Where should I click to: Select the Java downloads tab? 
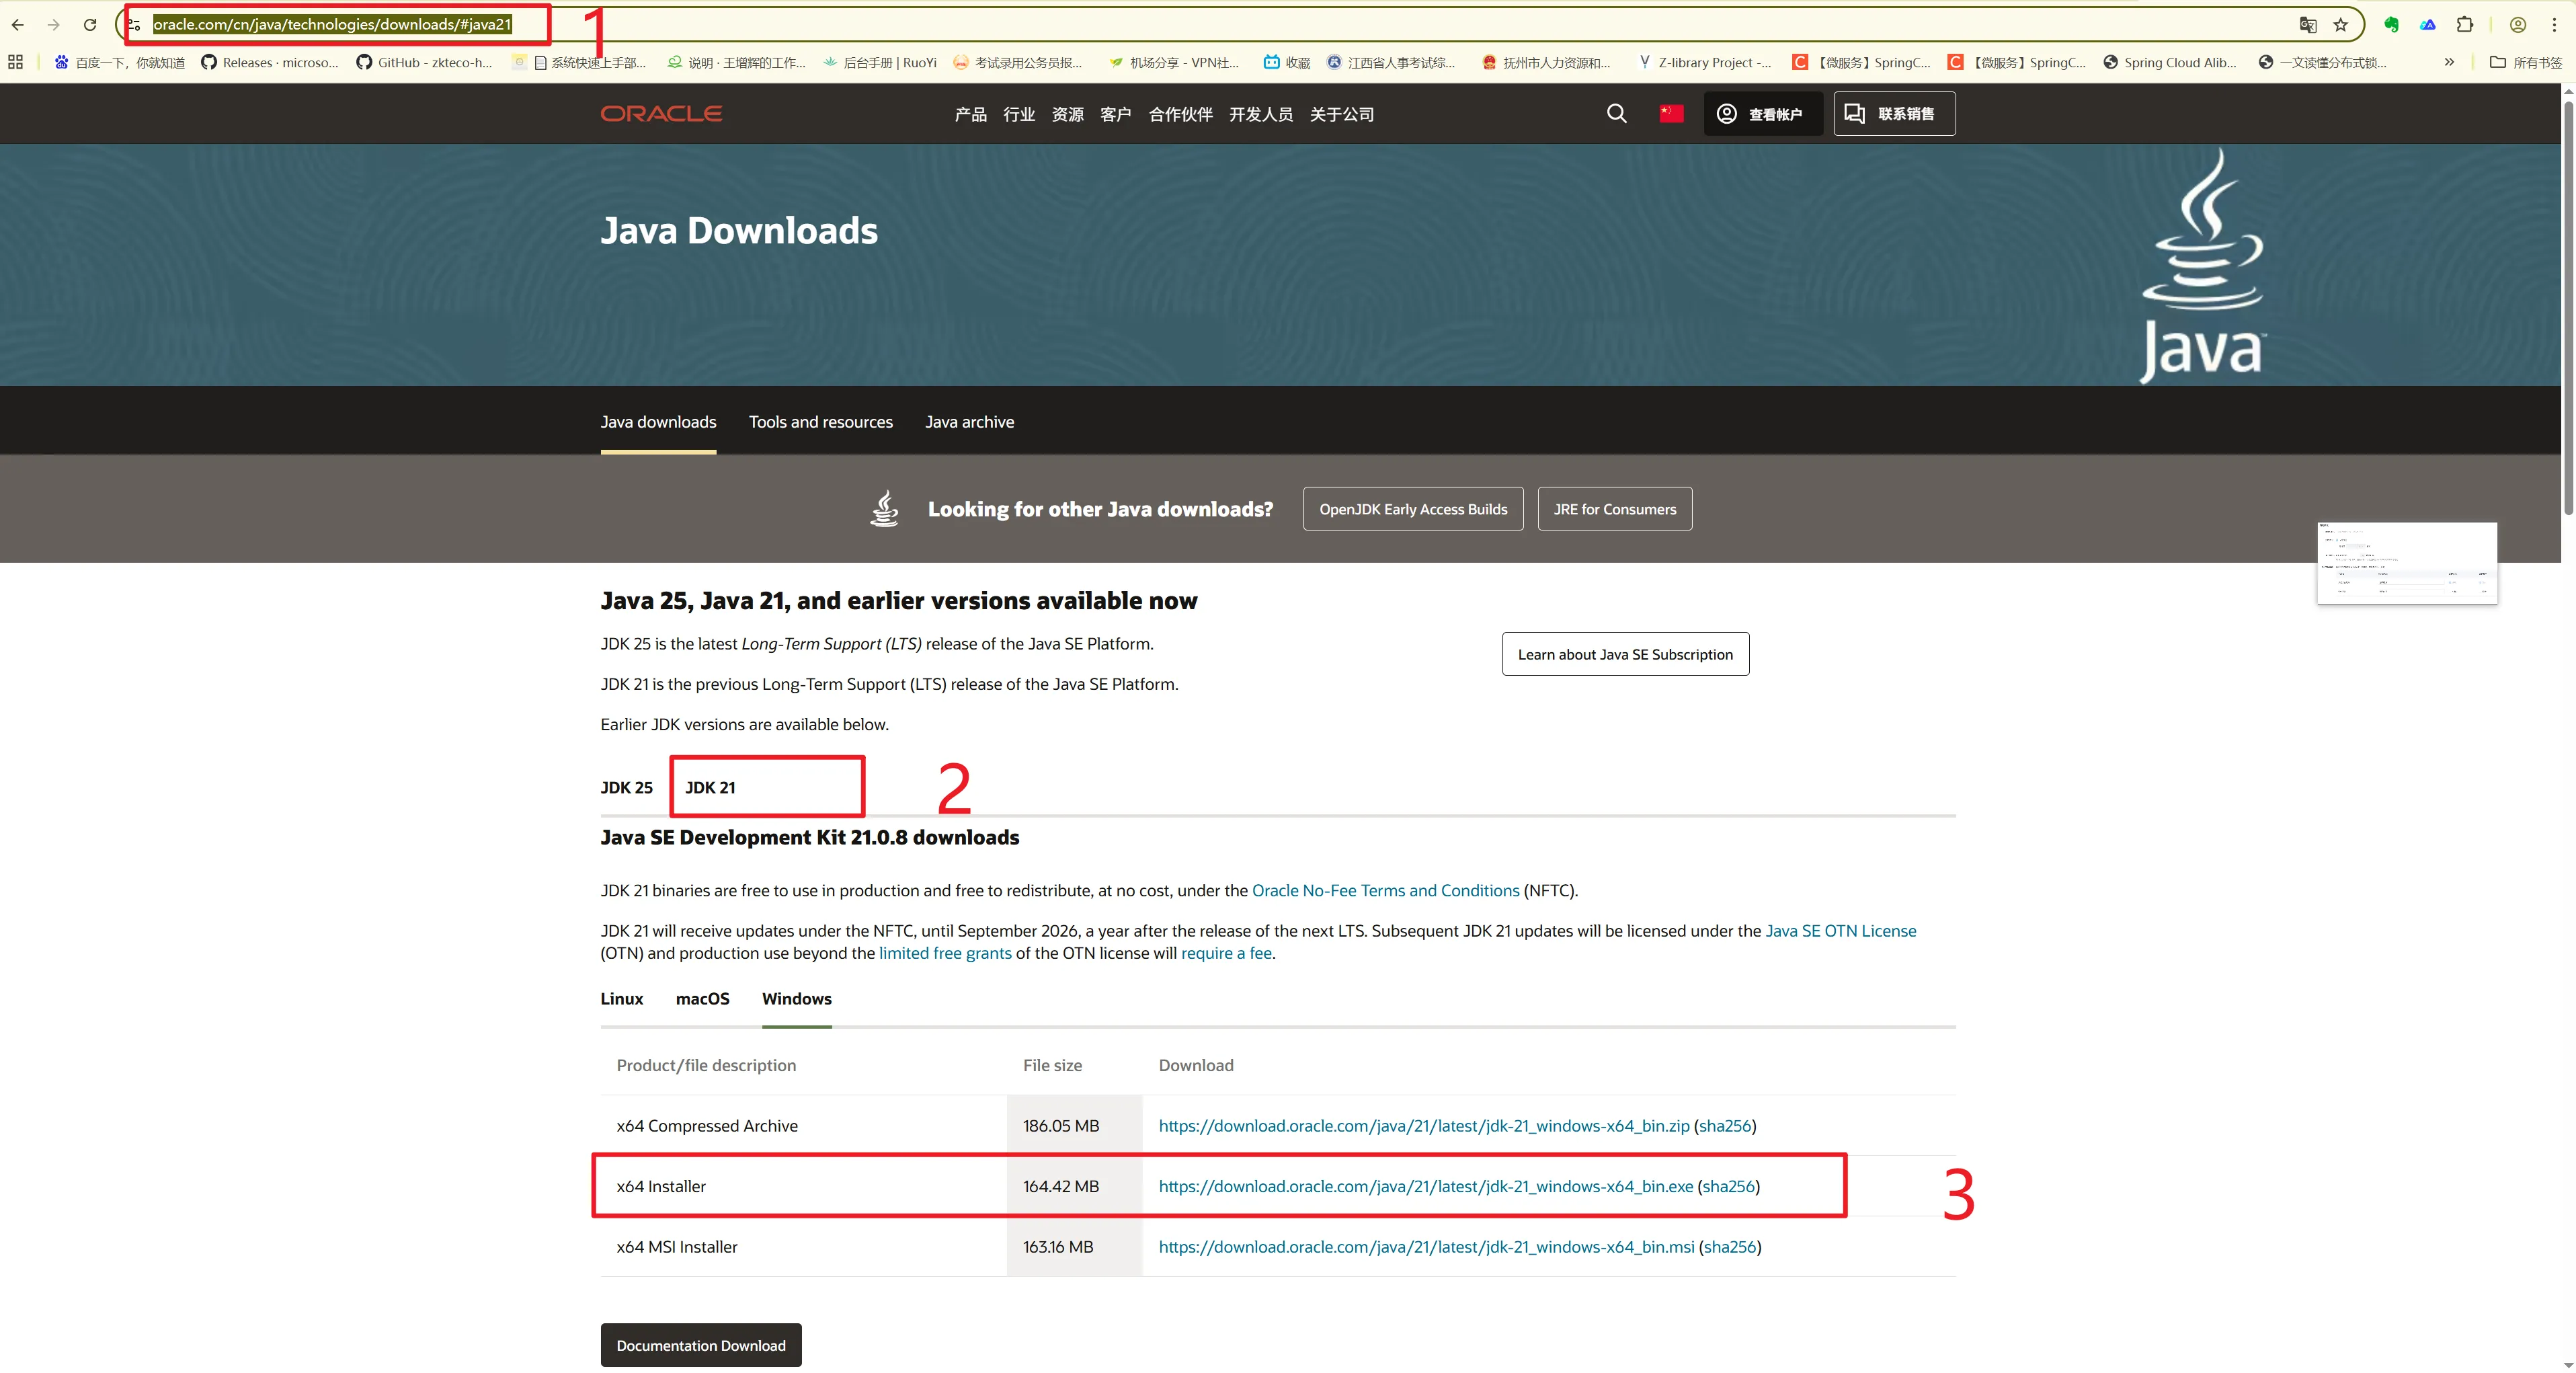pos(658,422)
